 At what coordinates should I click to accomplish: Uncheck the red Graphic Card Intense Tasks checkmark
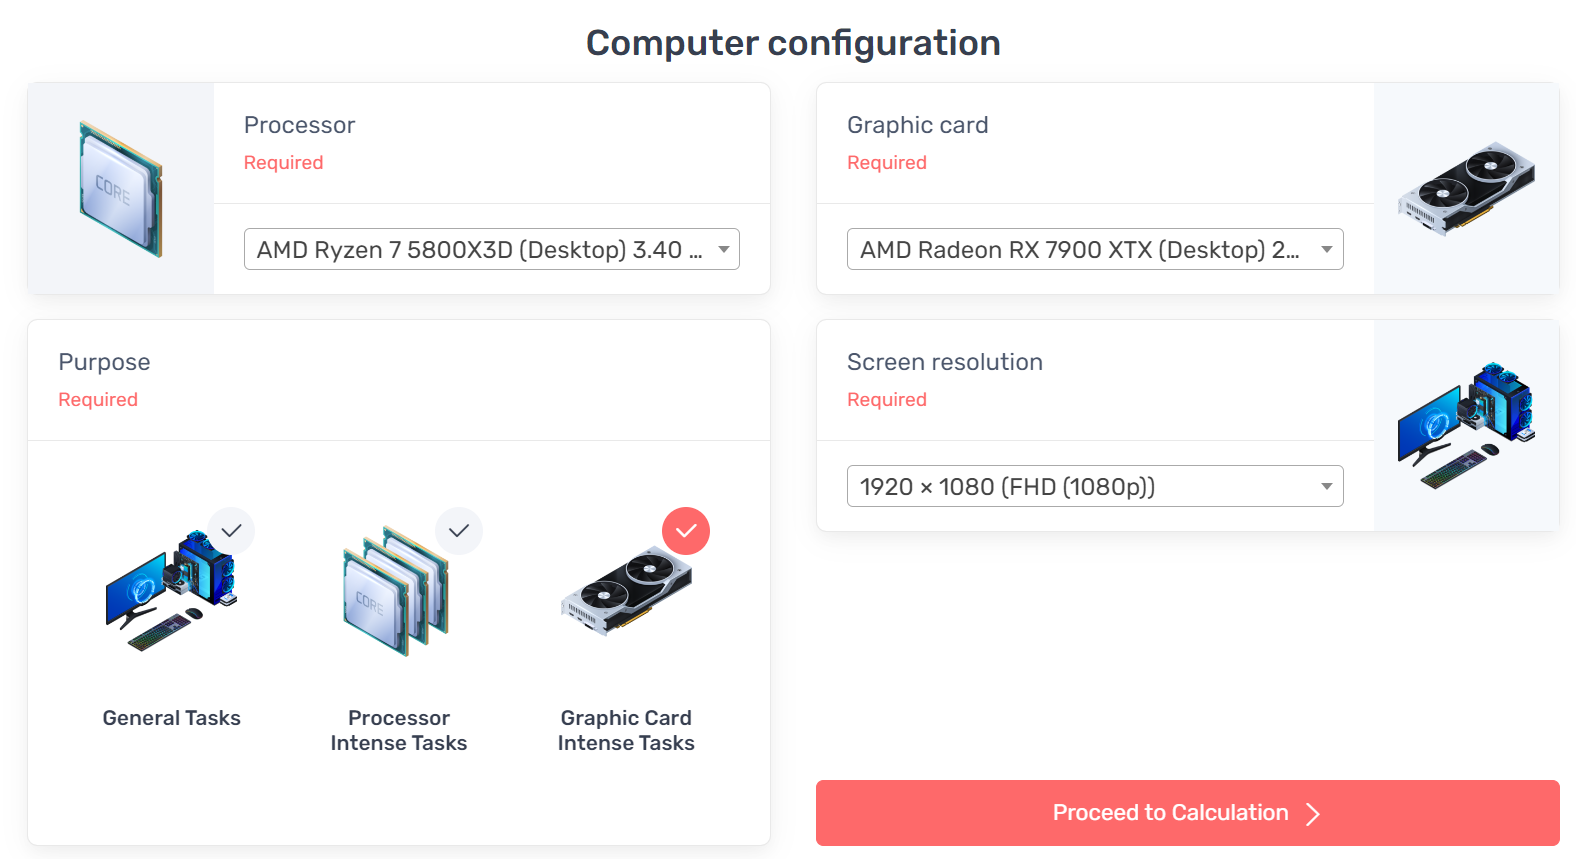pyautogui.click(x=686, y=531)
